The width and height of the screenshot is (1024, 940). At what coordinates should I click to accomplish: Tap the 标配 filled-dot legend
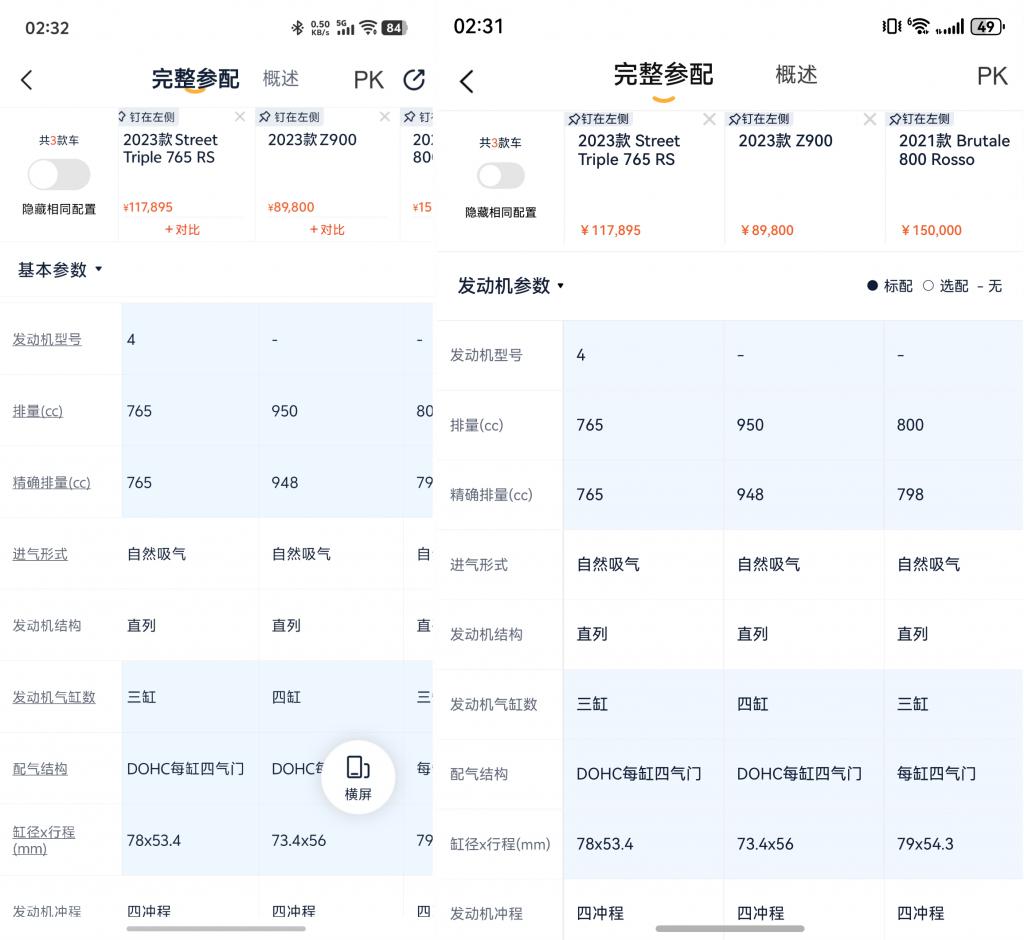pos(889,285)
